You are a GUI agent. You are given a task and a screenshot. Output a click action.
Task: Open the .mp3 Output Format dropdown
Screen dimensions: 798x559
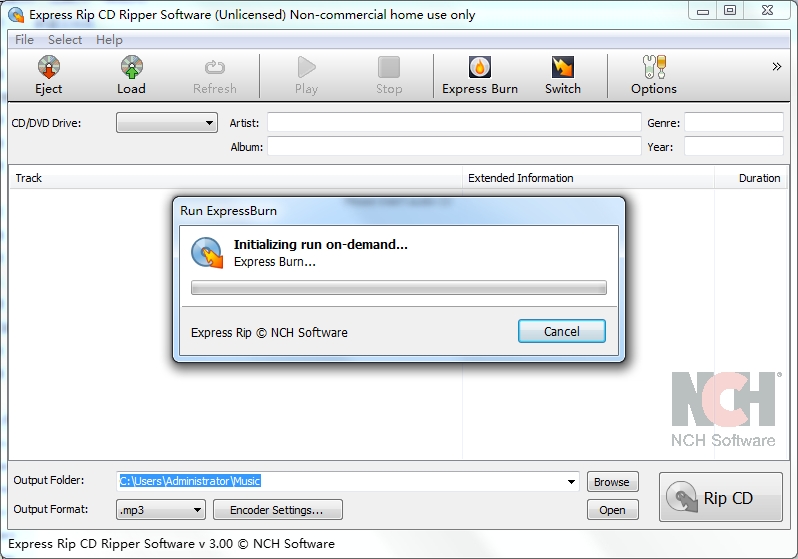click(x=160, y=510)
